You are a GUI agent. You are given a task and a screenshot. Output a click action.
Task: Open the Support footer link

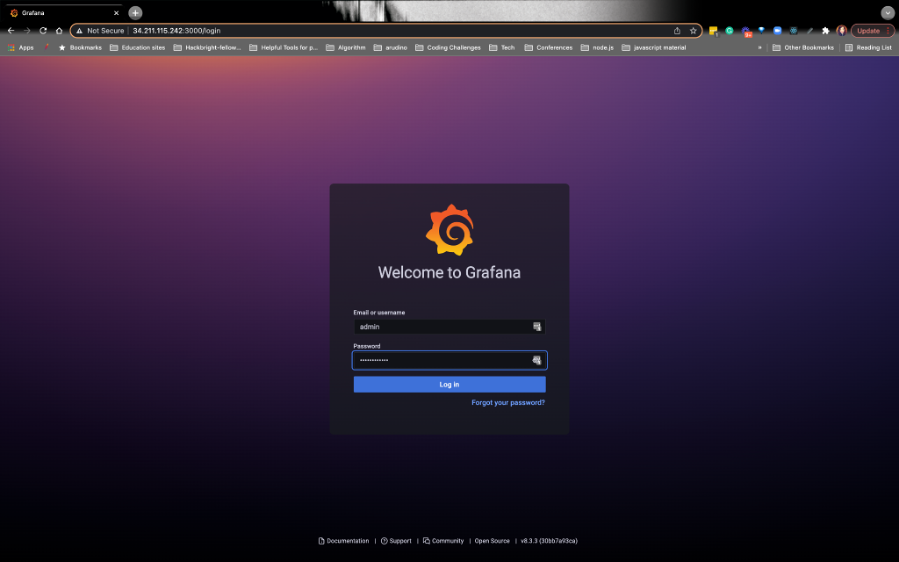(396, 541)
